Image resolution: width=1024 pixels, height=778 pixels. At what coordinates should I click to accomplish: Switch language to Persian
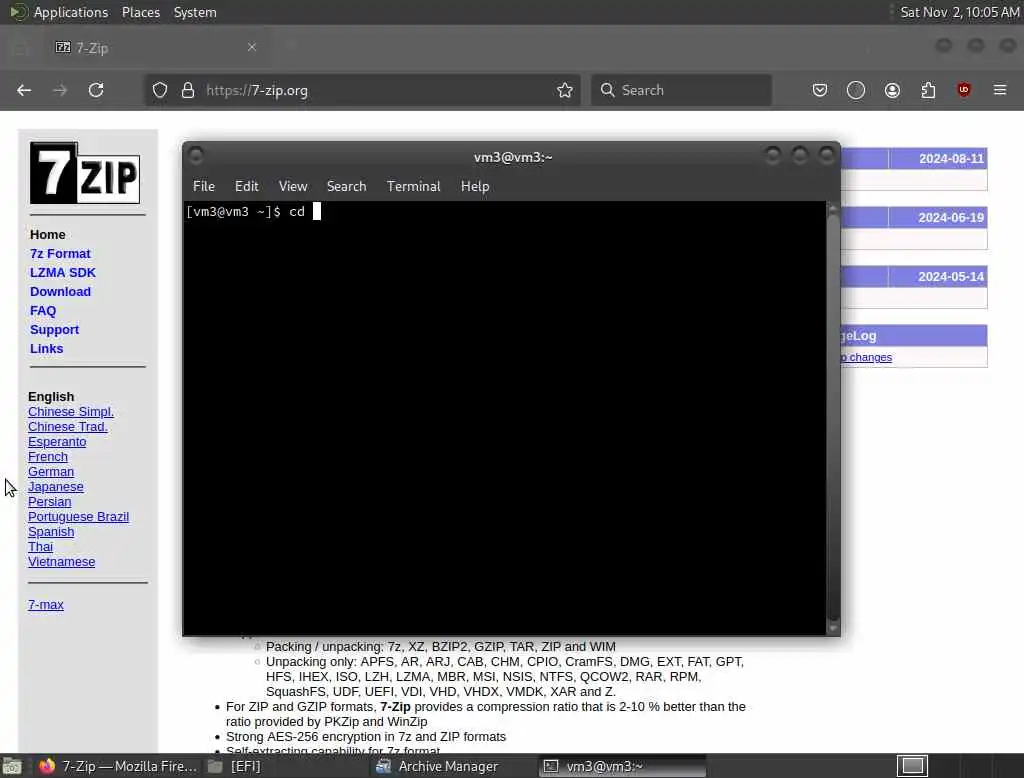(50, 502)
